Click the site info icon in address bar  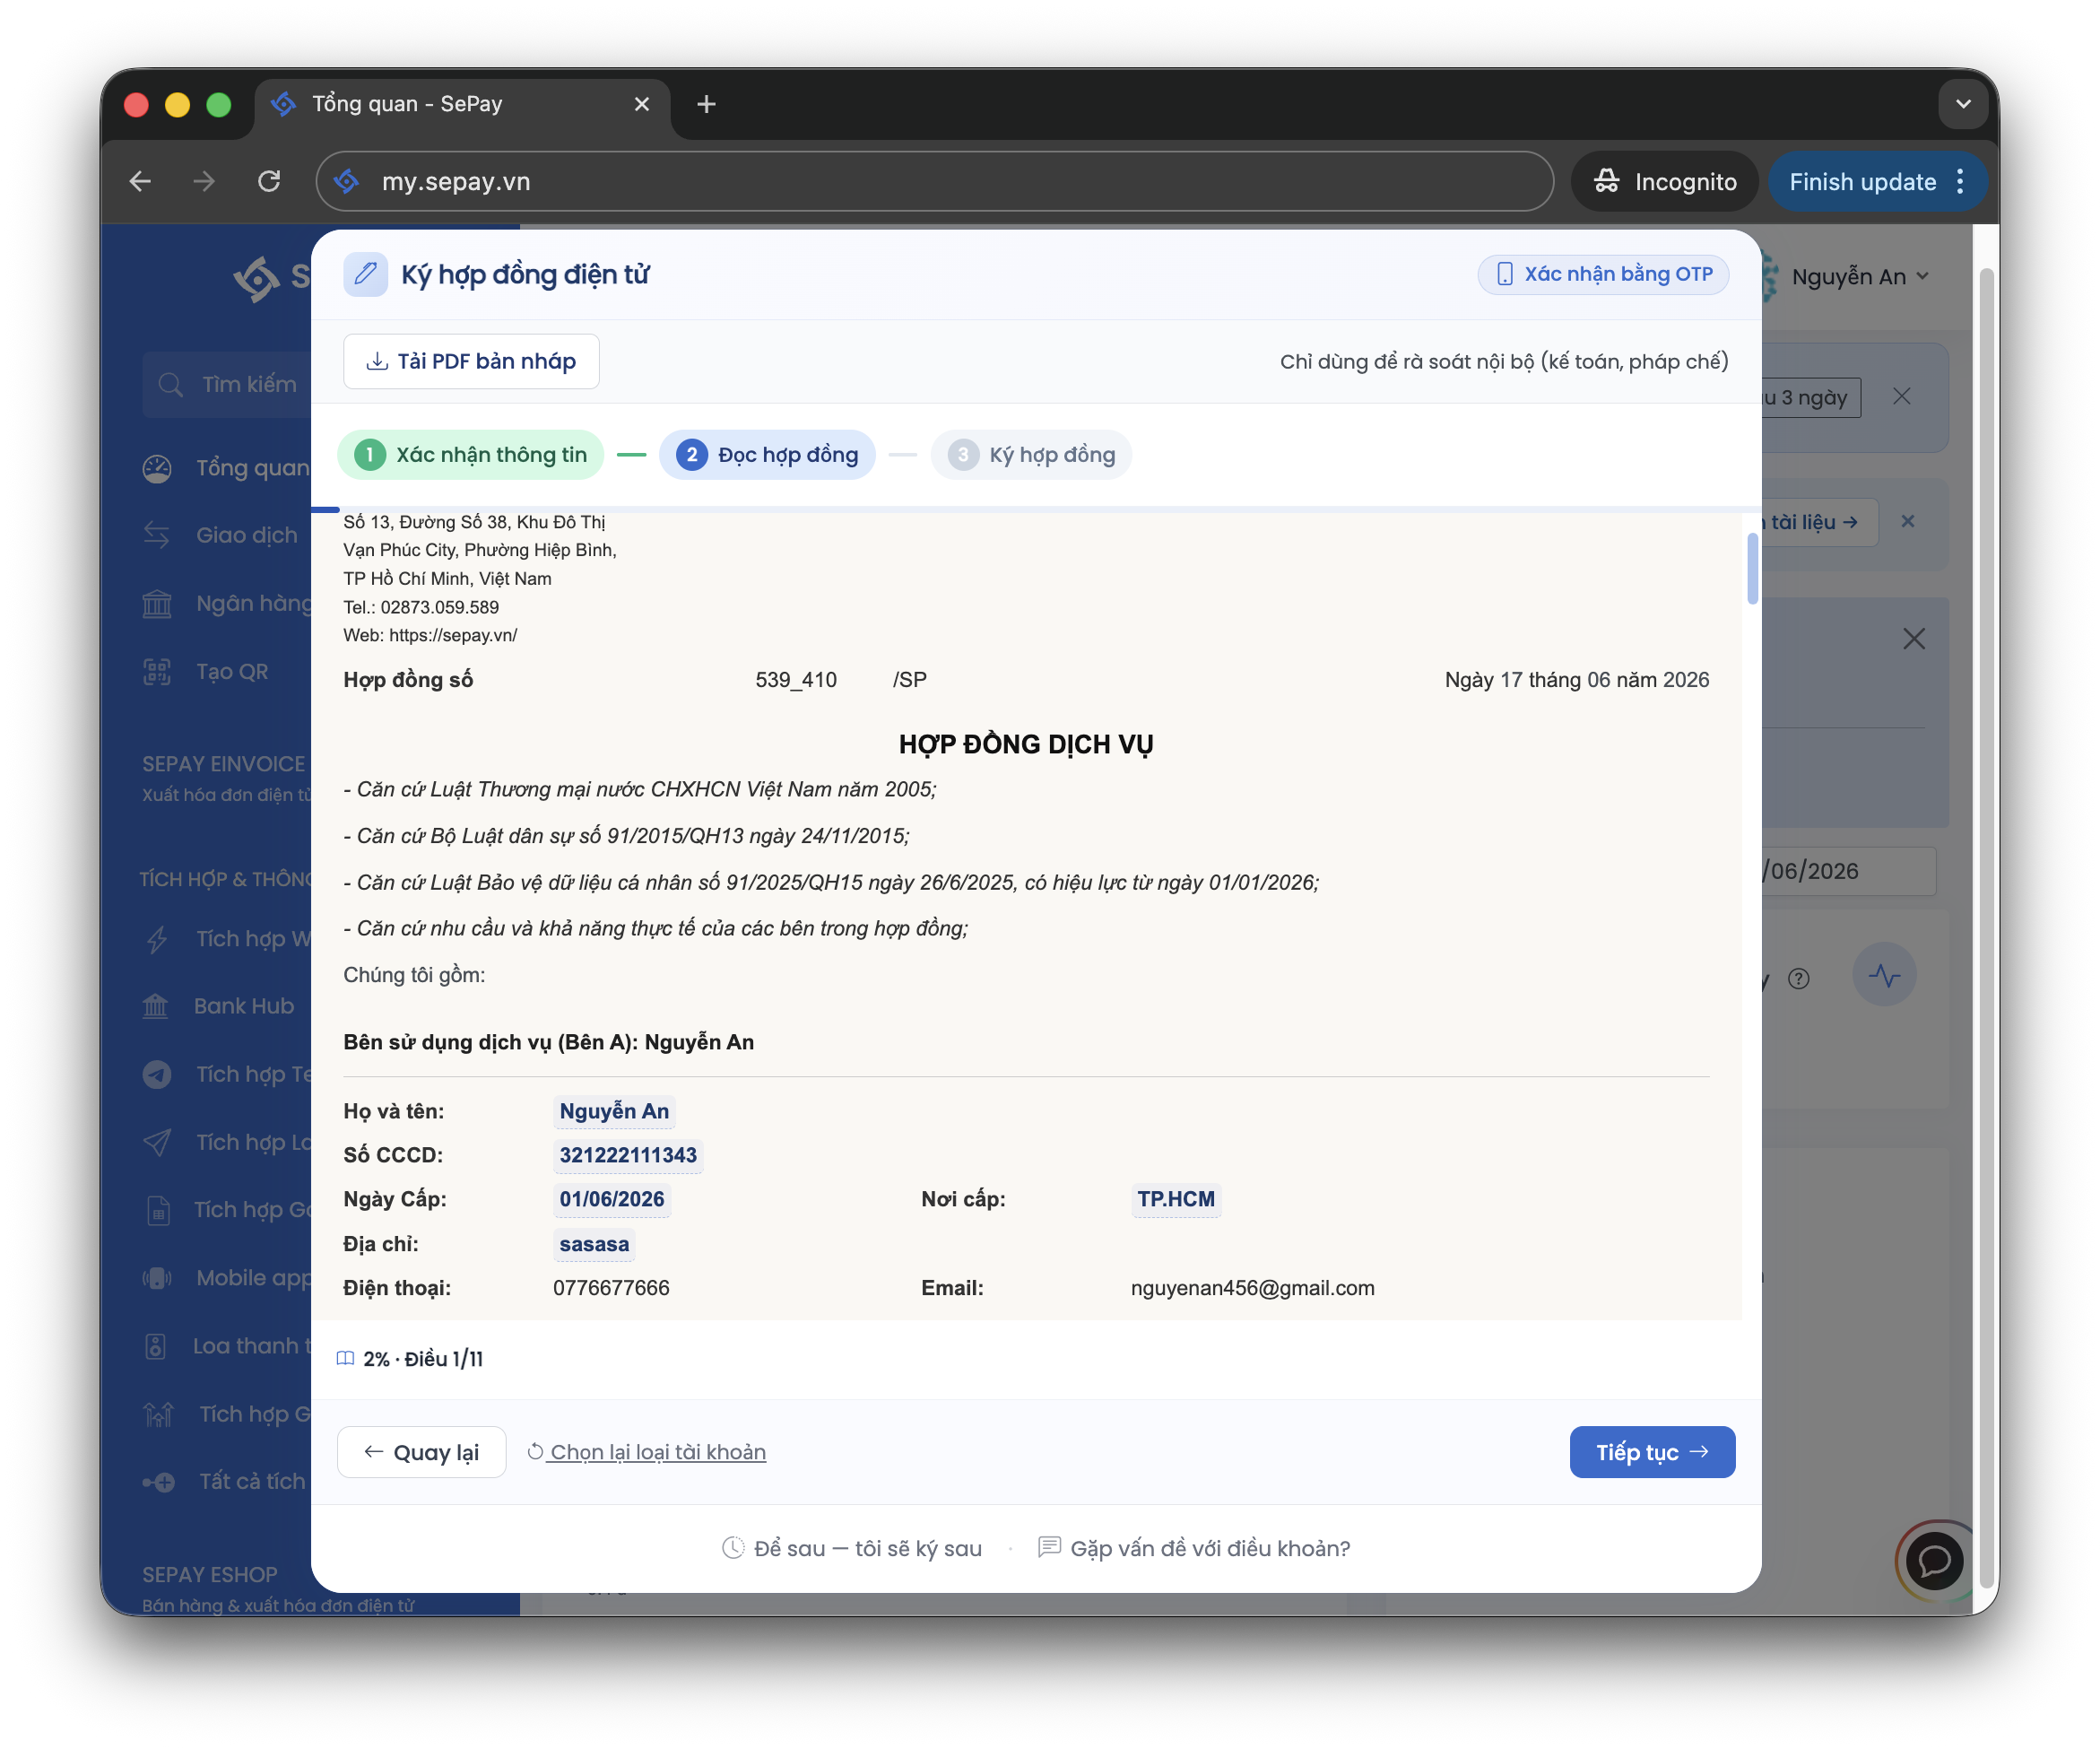coord(347,181)
